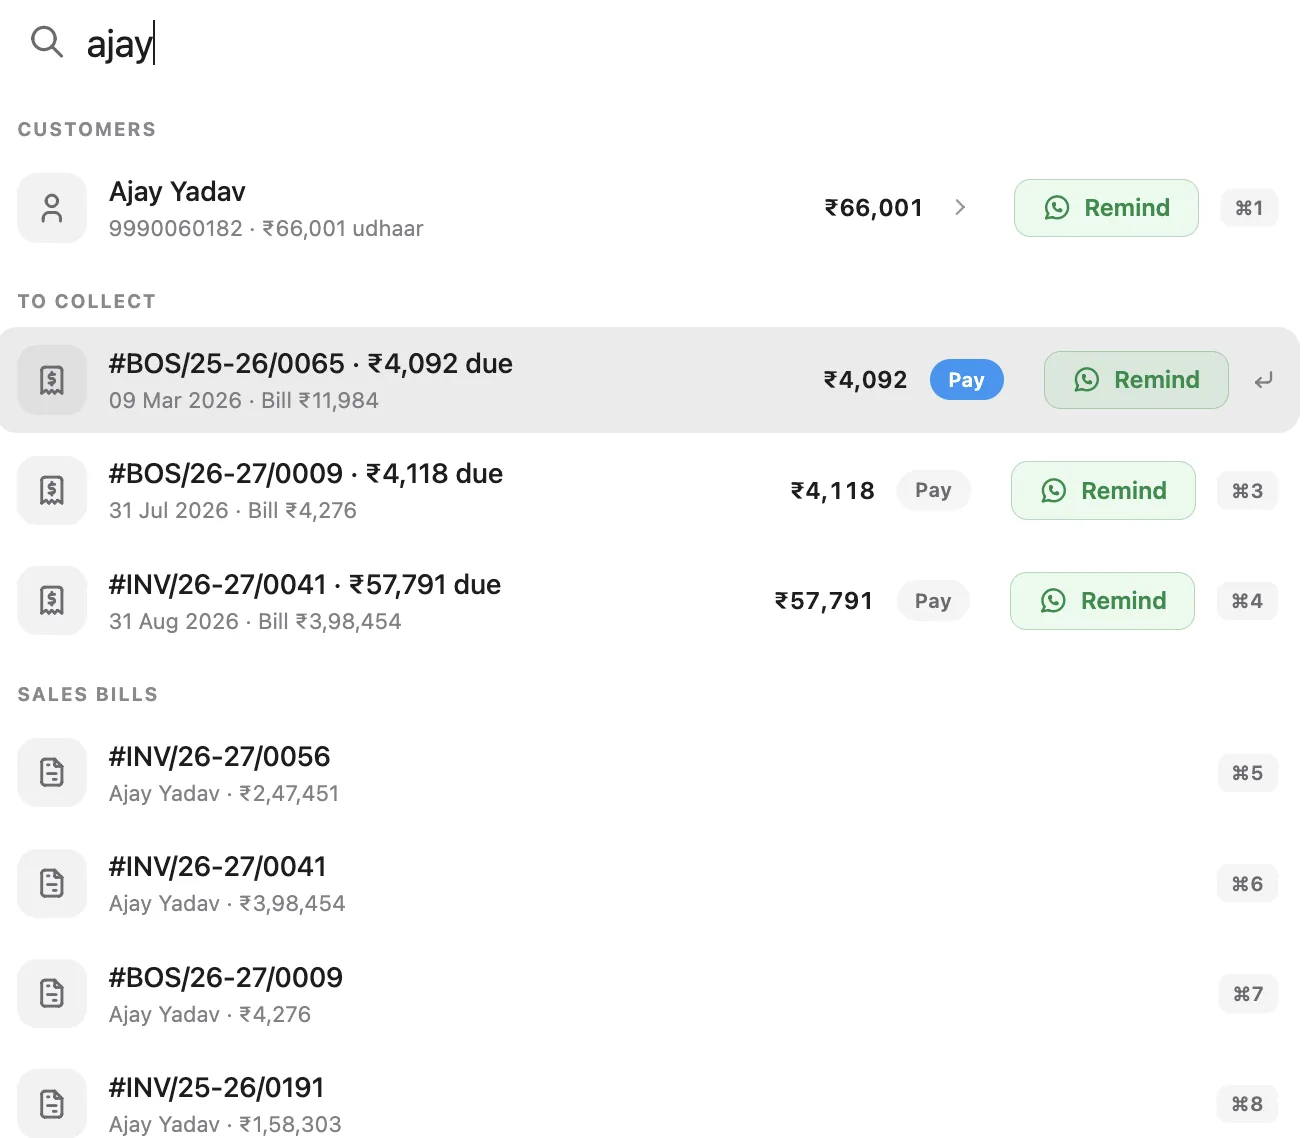This screenshot has width=1306, height=1138.
Task: Pay the ₹57,791 due bill
Action: pos(933,601)
